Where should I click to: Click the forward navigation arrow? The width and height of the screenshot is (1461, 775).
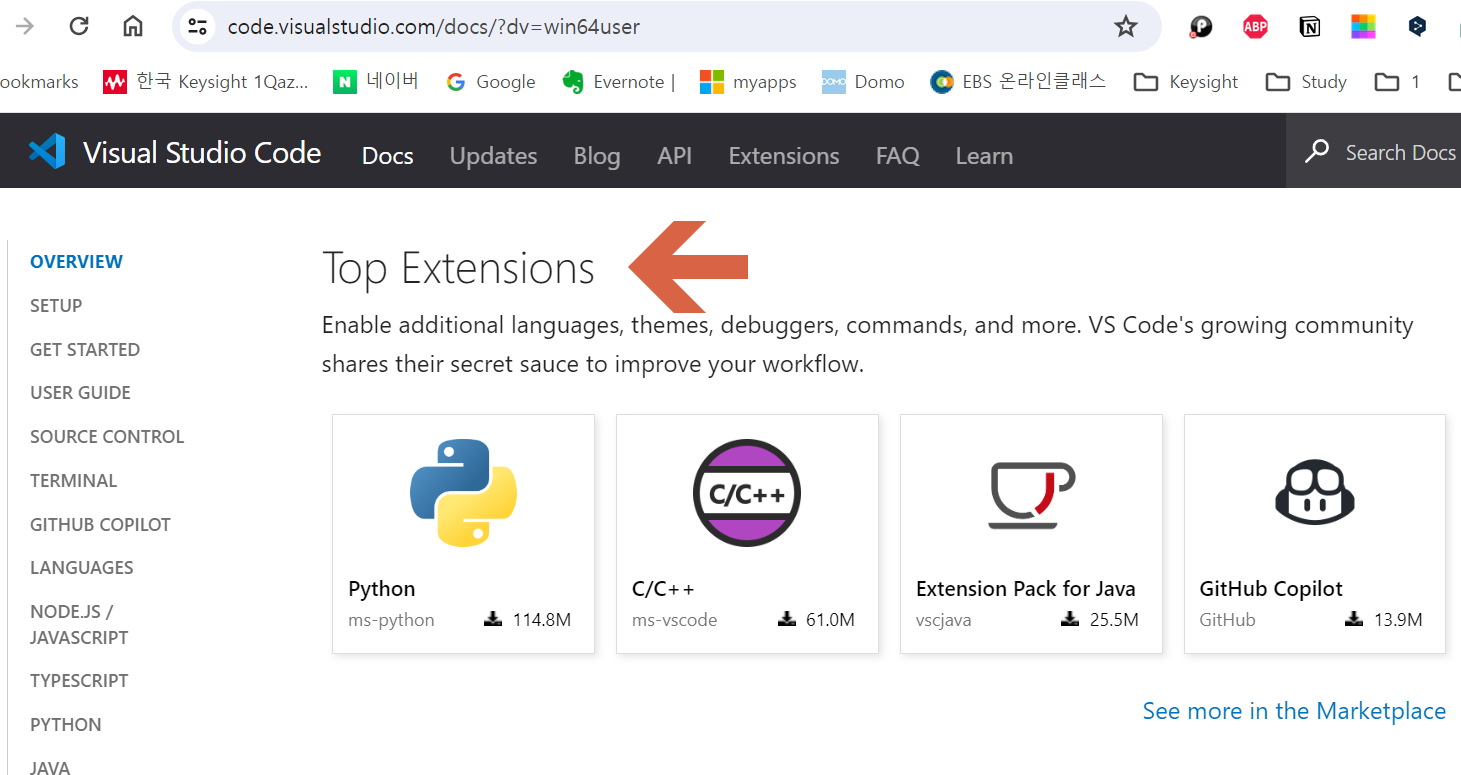pyautogui.click(x=24, y=27)
